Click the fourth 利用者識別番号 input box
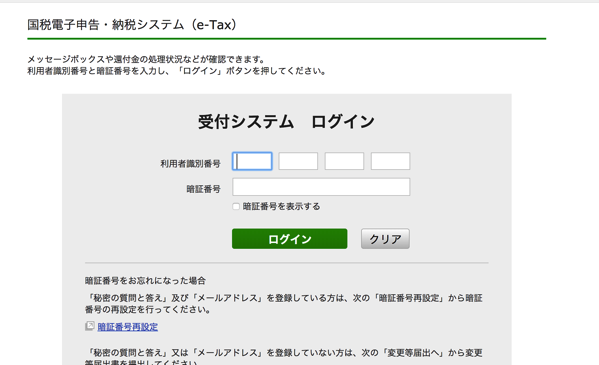This screenshot has width=599, height=365. (x=390, y=161)
